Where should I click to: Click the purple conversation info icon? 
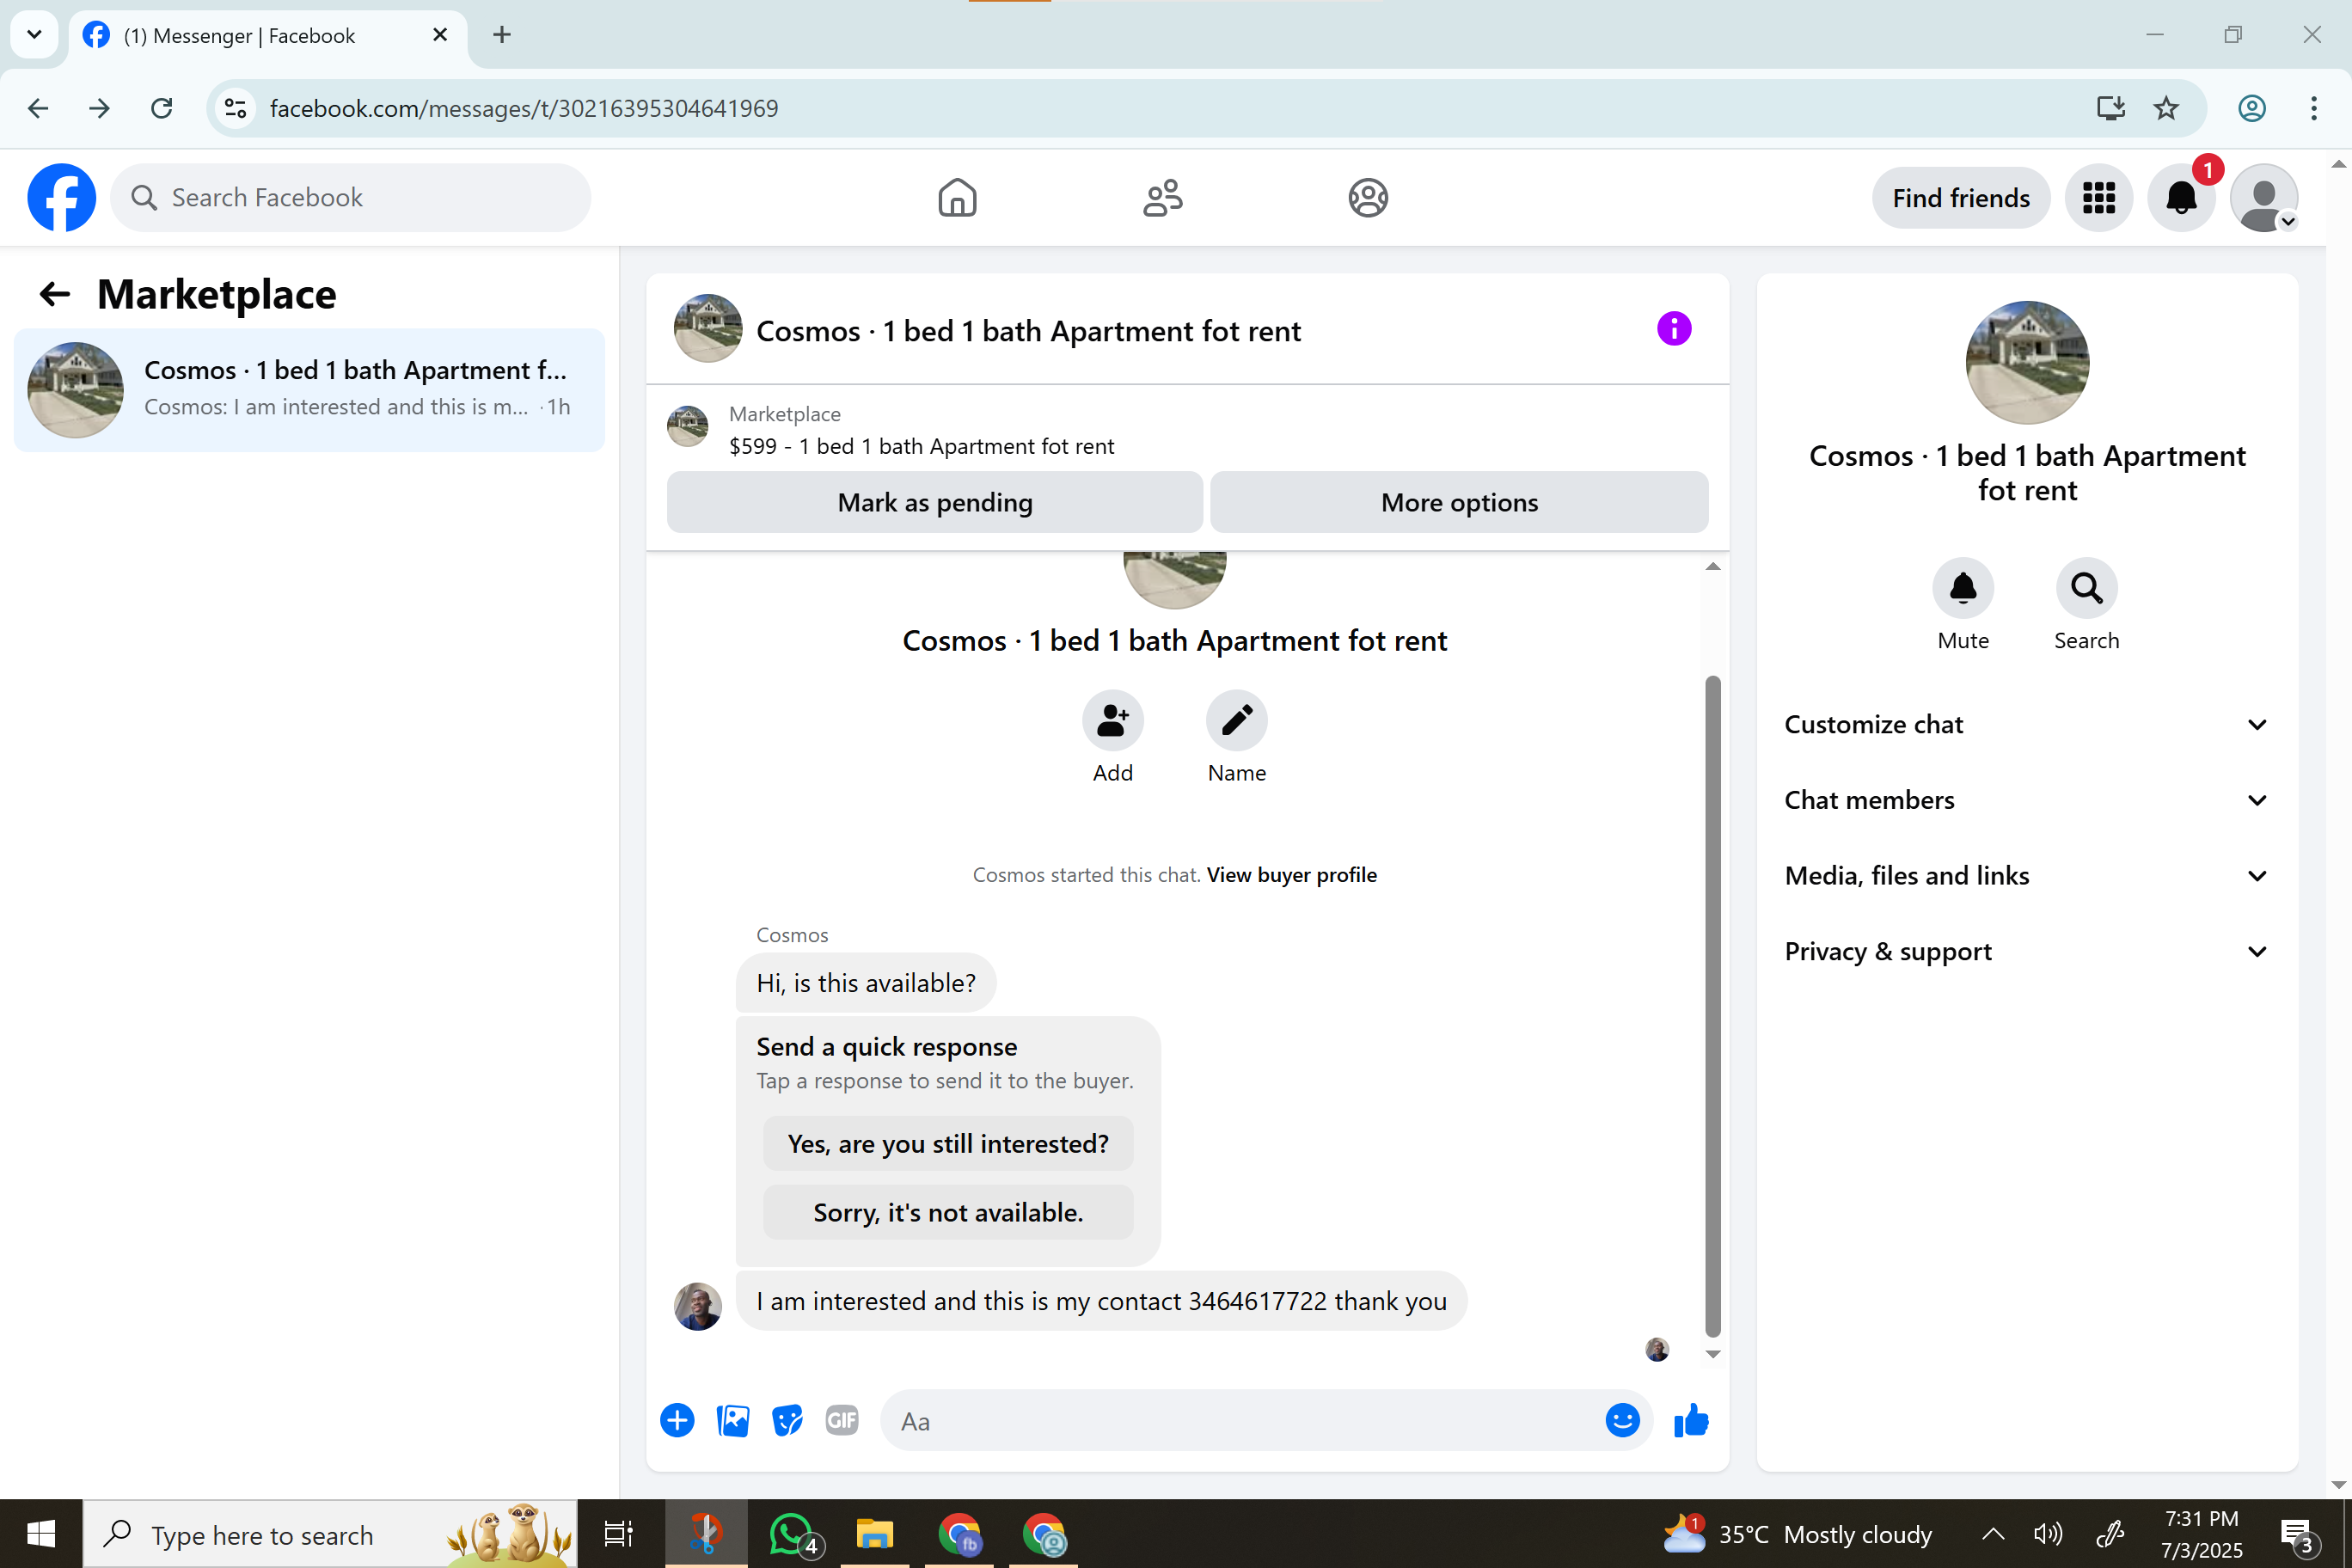[x=1673, y=329]
